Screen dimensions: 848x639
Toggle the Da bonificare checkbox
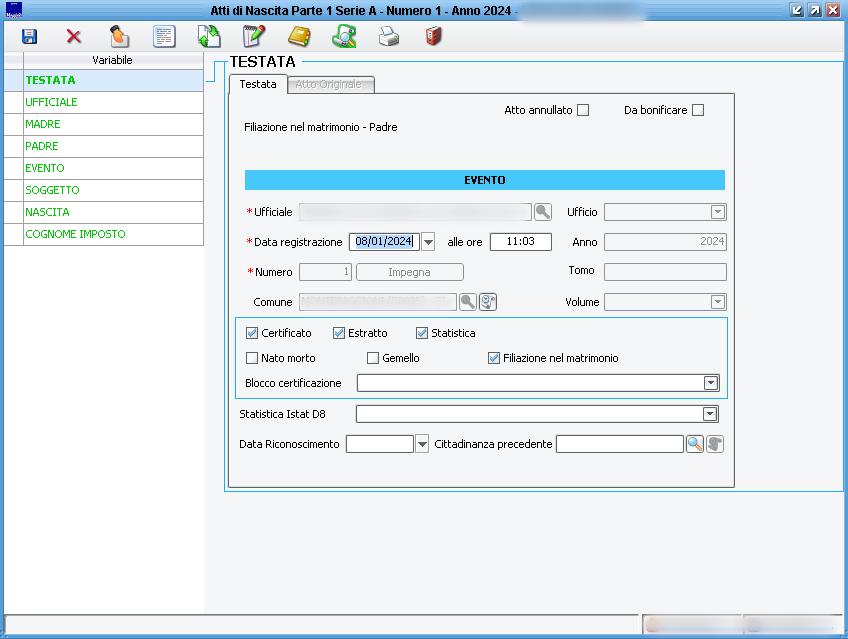point(698,110)
